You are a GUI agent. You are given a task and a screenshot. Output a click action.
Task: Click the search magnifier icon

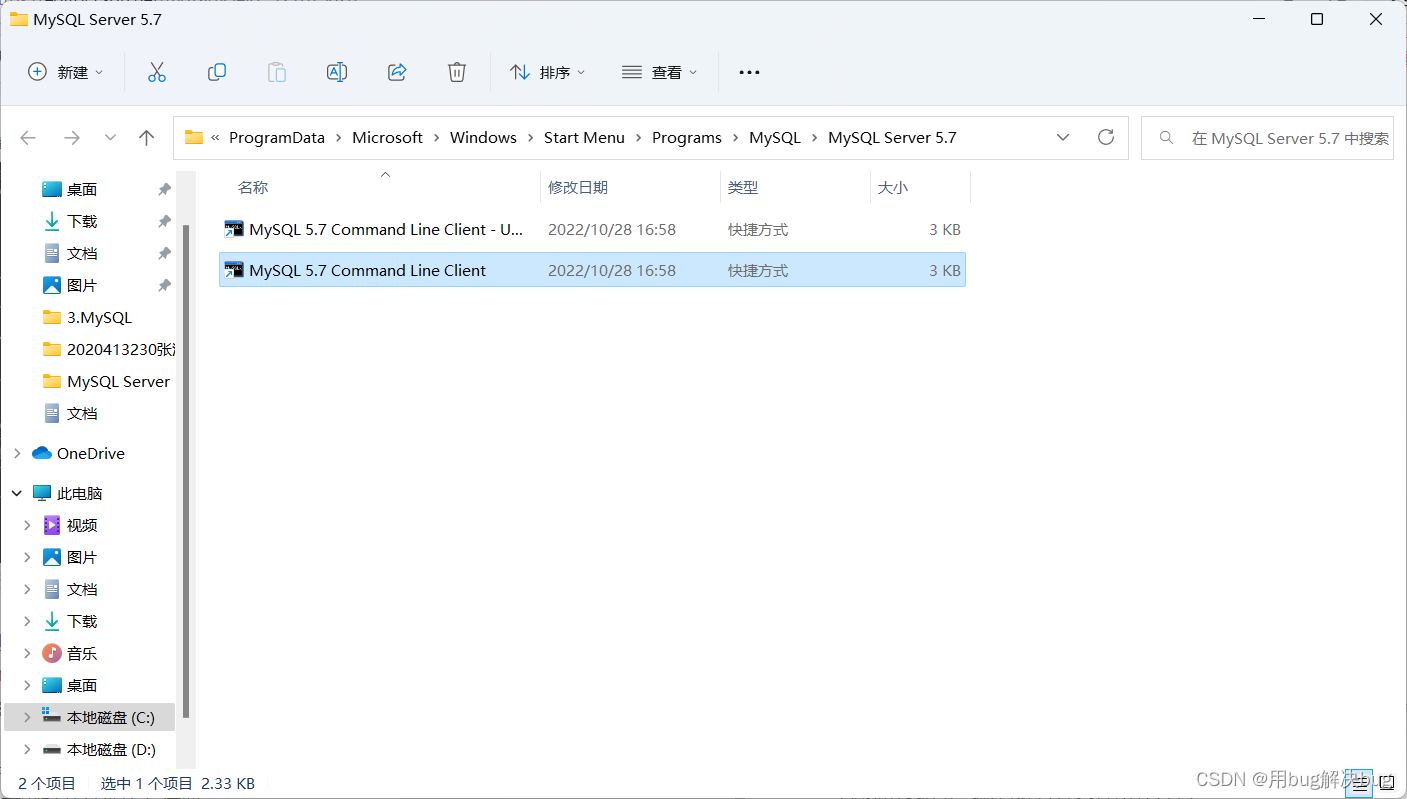(x=1166, y=138)
